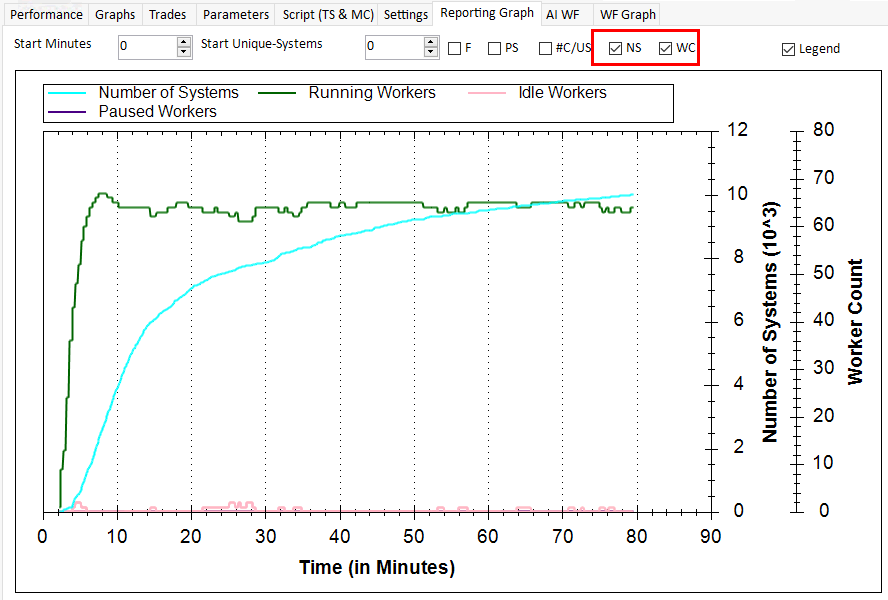The width and height of the screenshot is (888, 600).
Task: Click the Running Workers legend line
Action: tap(280, 93)
